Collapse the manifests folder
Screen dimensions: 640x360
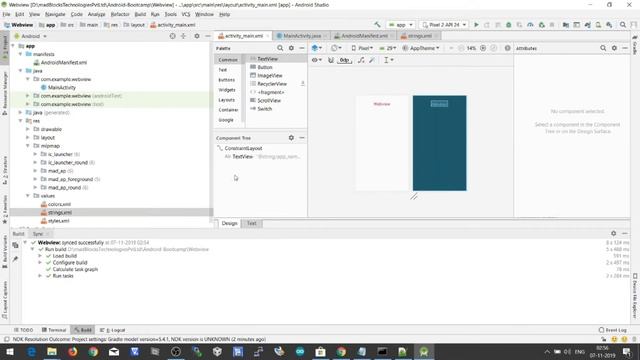(x=20, y=54)
